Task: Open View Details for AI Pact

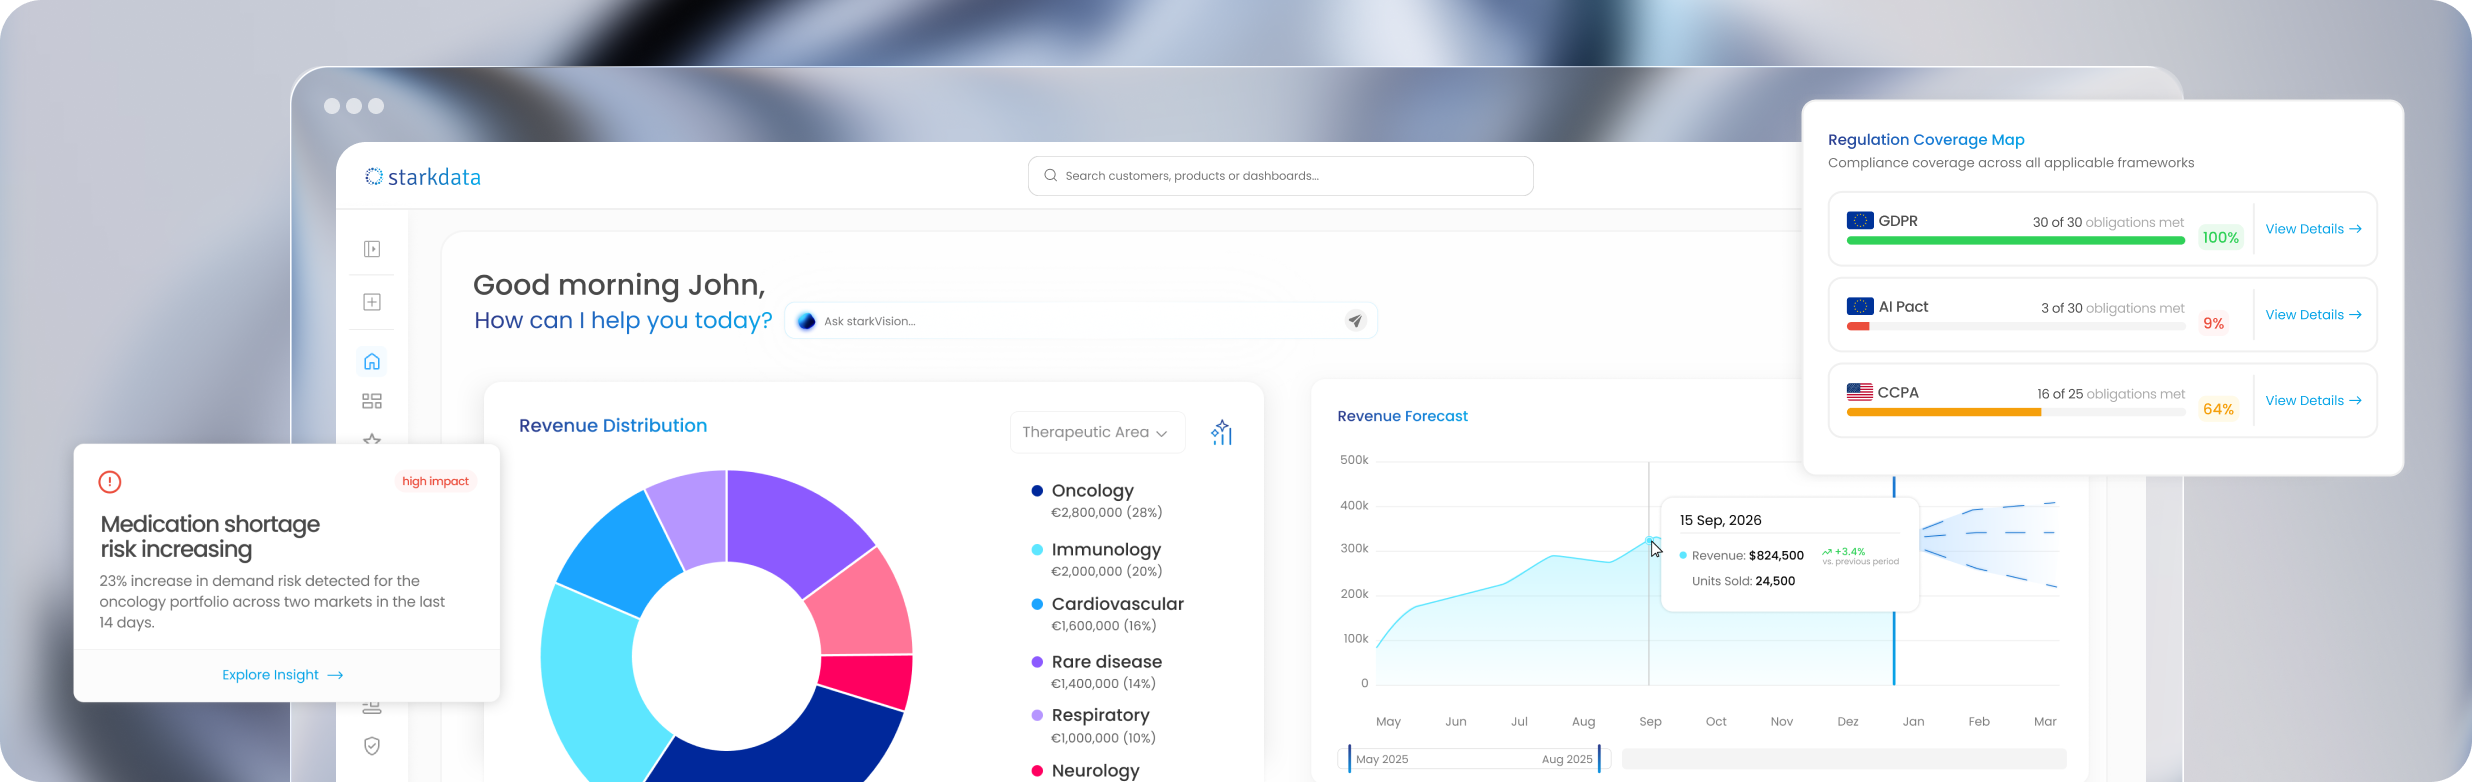Action: (2313, 315)
